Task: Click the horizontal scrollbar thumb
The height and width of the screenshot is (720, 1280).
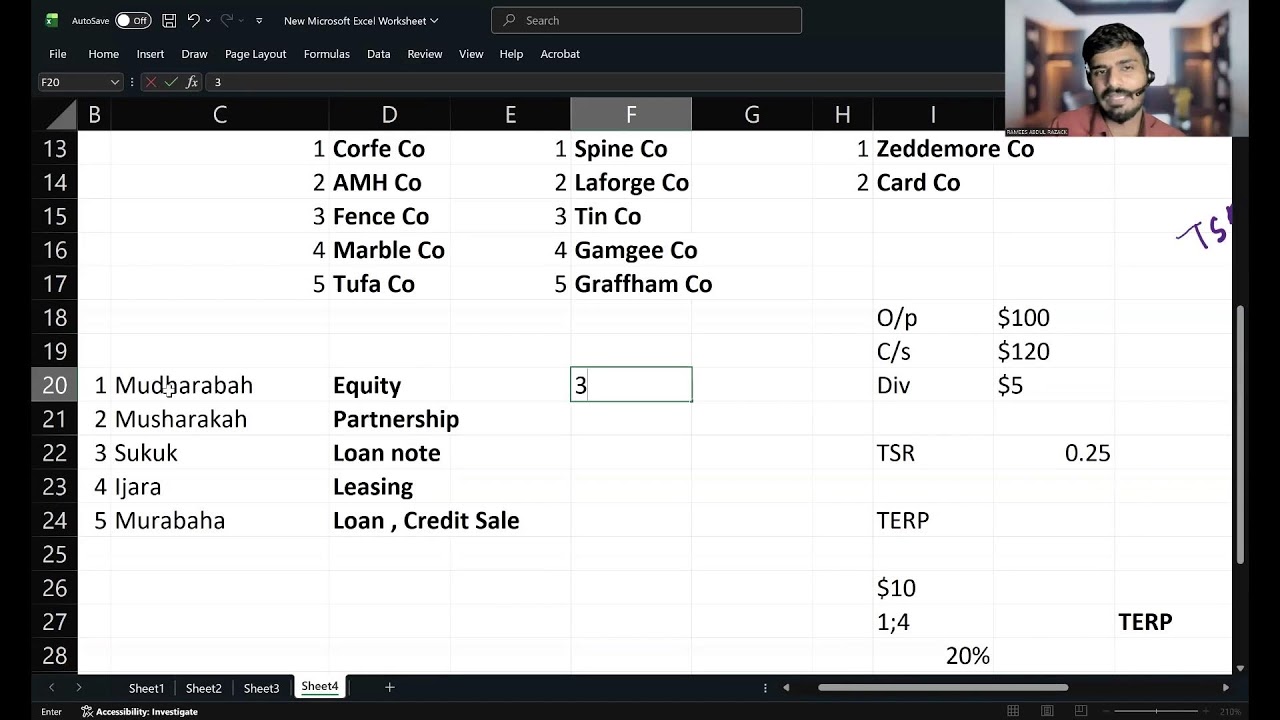Action: (943, 687)
